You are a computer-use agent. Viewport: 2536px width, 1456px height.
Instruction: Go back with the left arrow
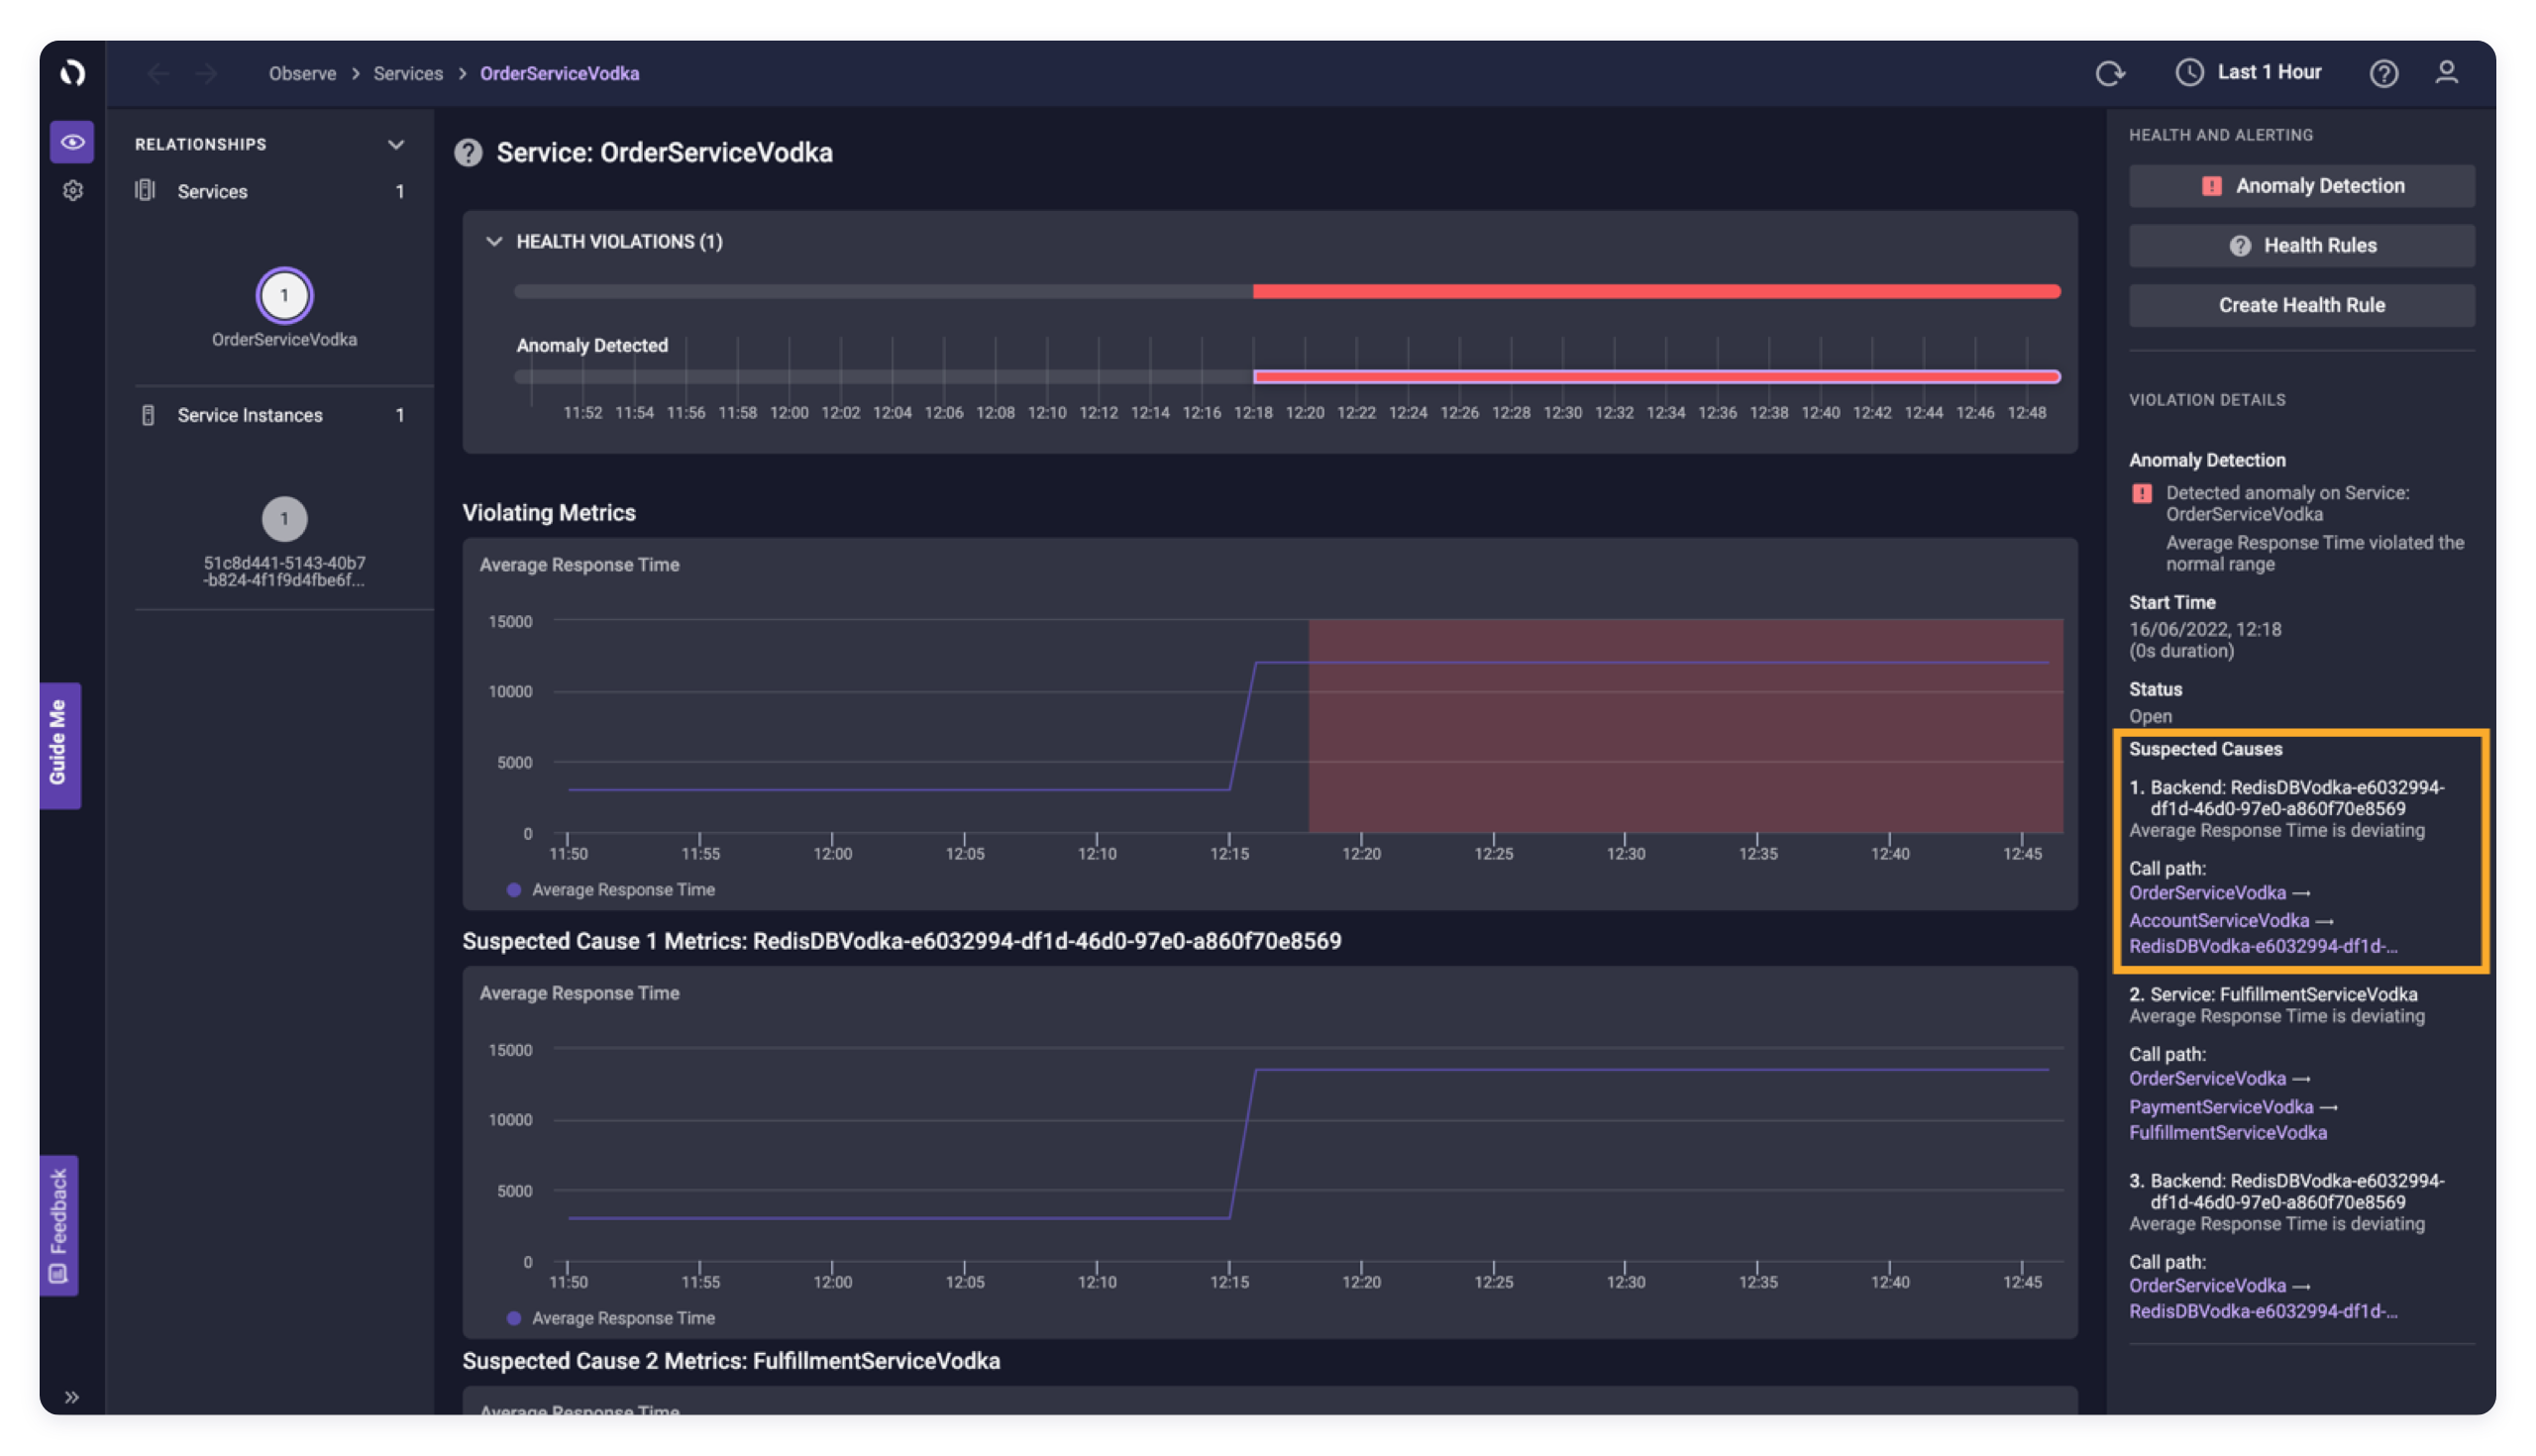pos(158,73)
